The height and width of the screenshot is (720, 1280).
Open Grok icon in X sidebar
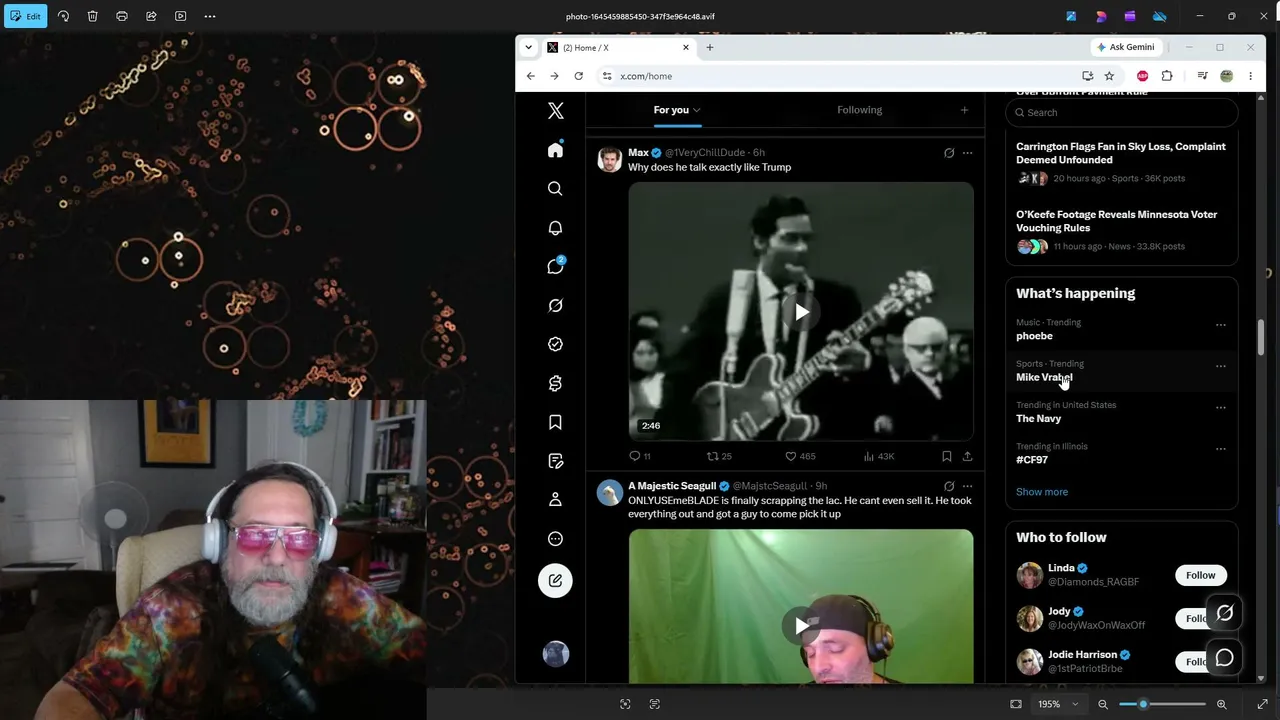pos(556,305)
